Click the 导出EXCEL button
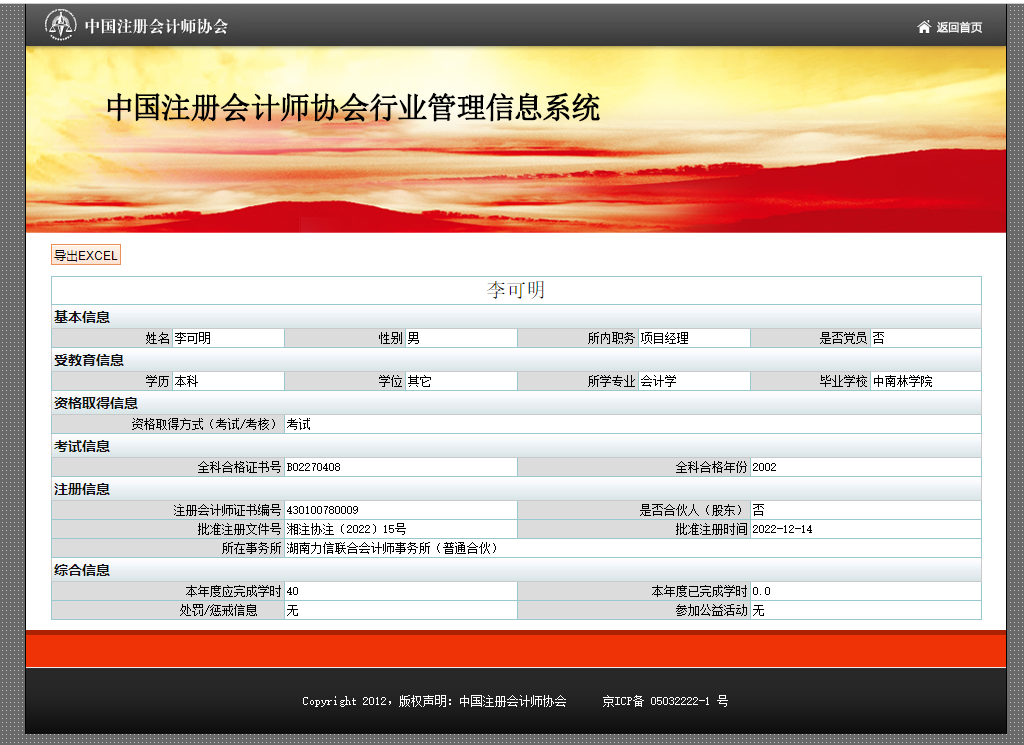This screenshot has height=745, width=1024. pos(86,255)
